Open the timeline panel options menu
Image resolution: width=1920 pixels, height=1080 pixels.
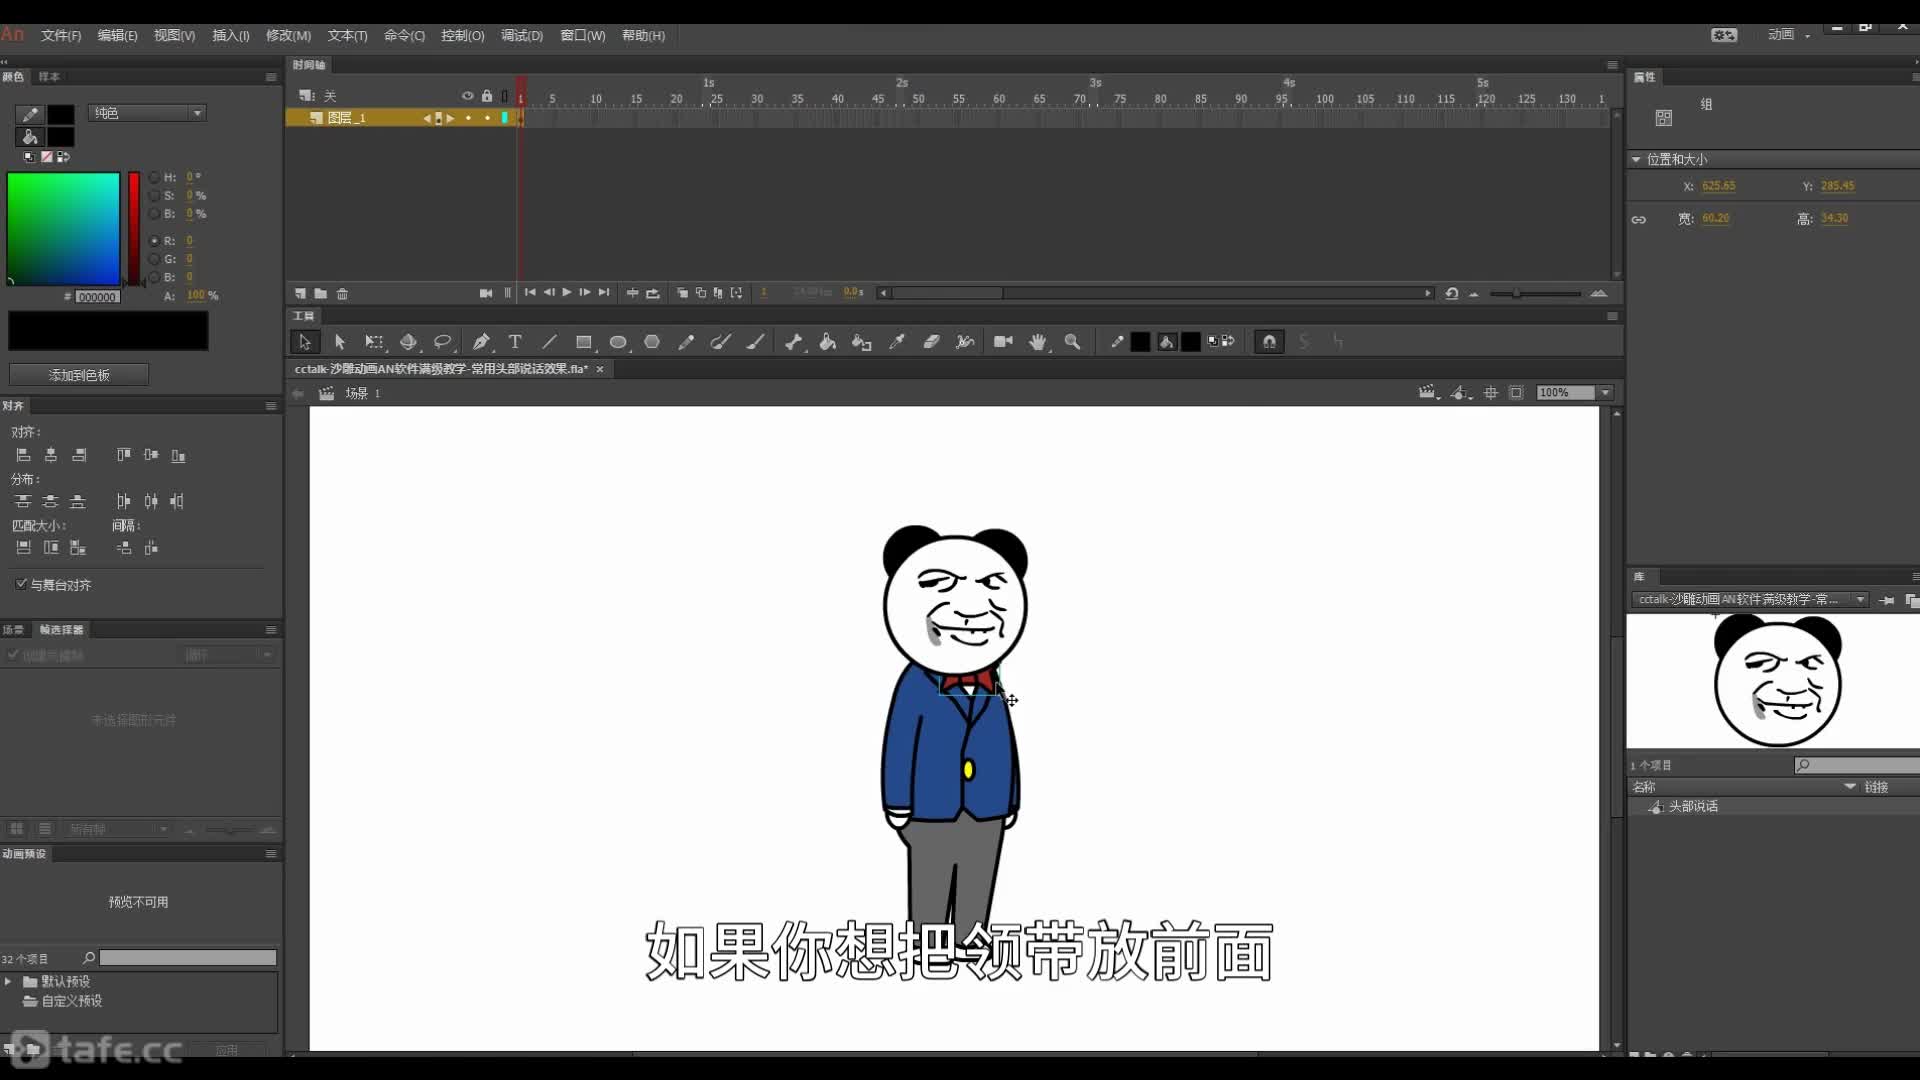[x=1612, y=65]
